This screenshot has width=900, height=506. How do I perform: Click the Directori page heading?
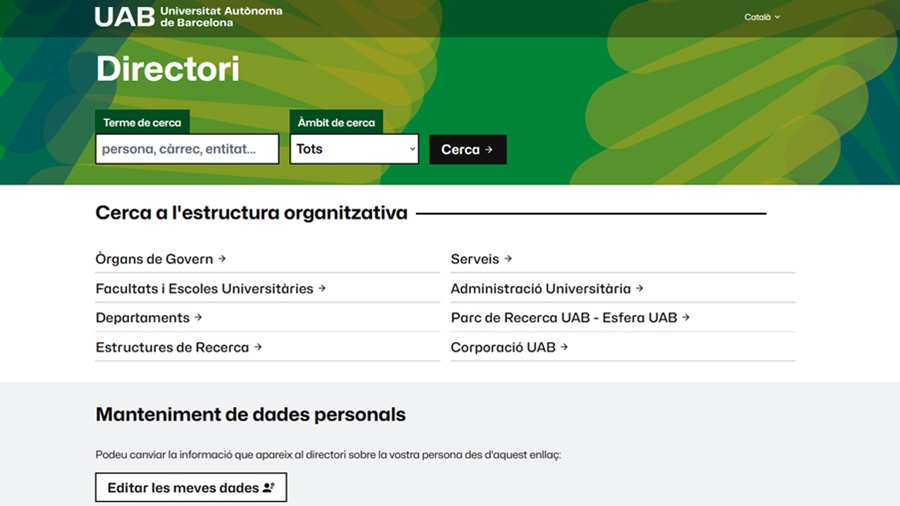(x=168, y=69)
